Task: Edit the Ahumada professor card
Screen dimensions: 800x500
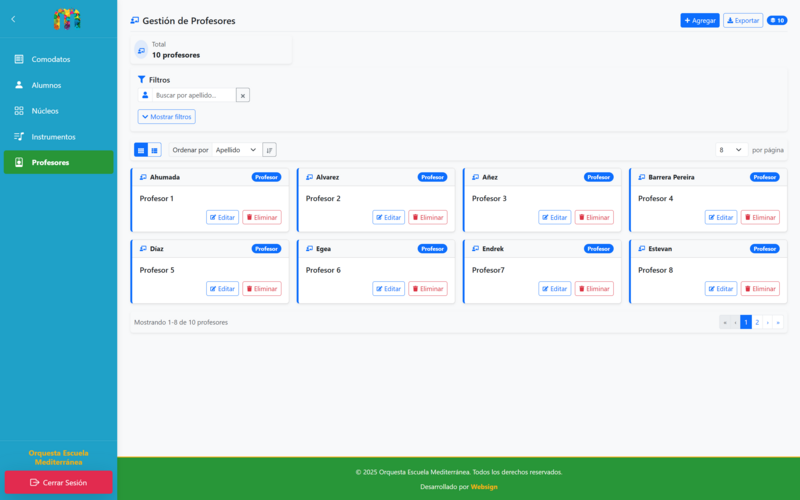Action: (x=222, y=217)
